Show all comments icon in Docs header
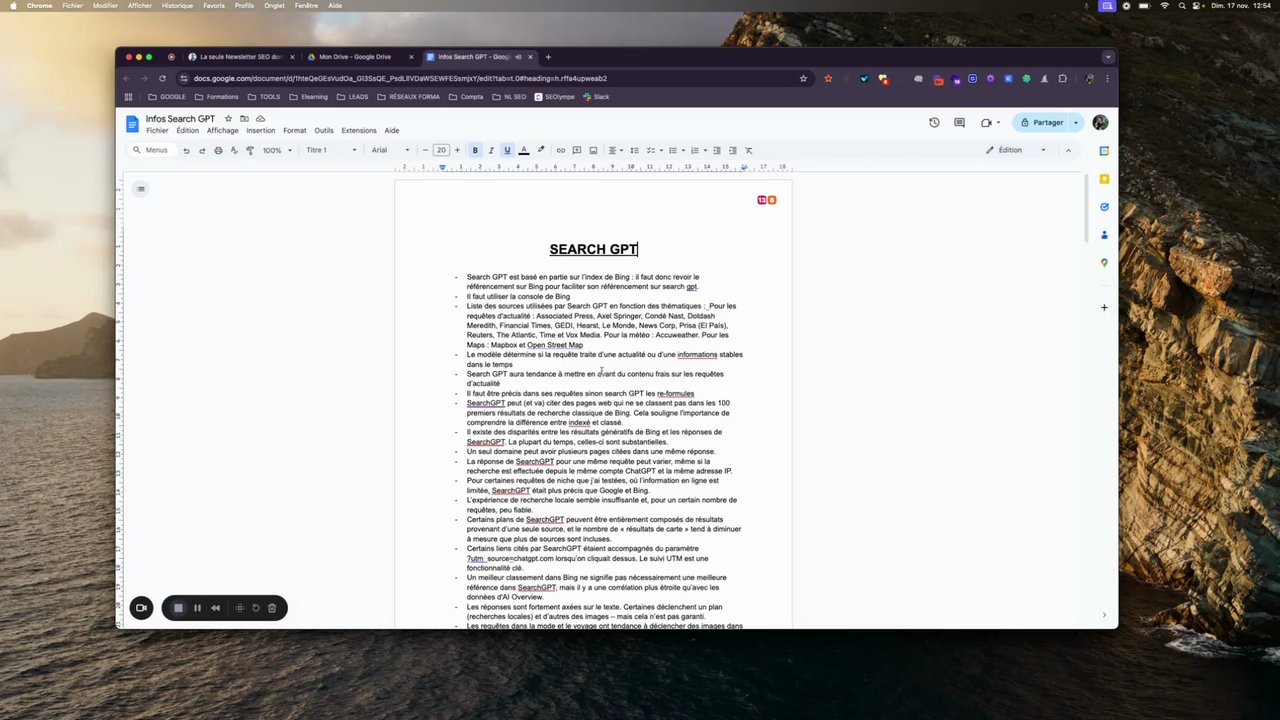1280x720 pixels. [x=959, y=122]
